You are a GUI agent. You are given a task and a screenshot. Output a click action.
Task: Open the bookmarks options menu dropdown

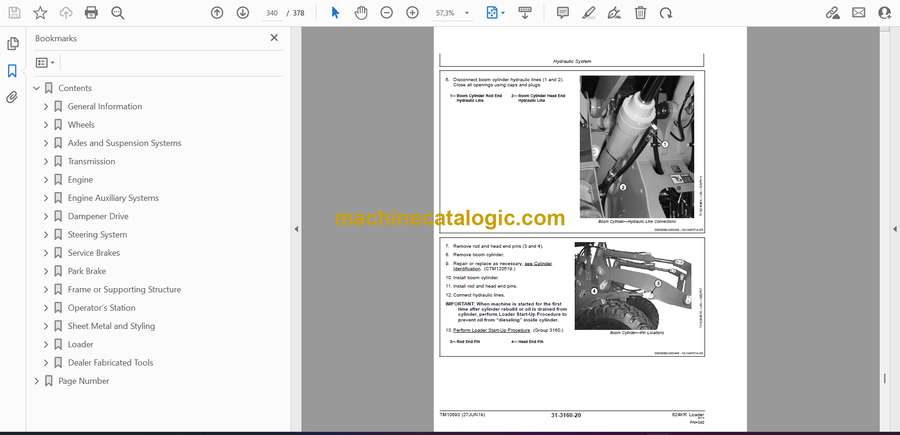point(45,63)
